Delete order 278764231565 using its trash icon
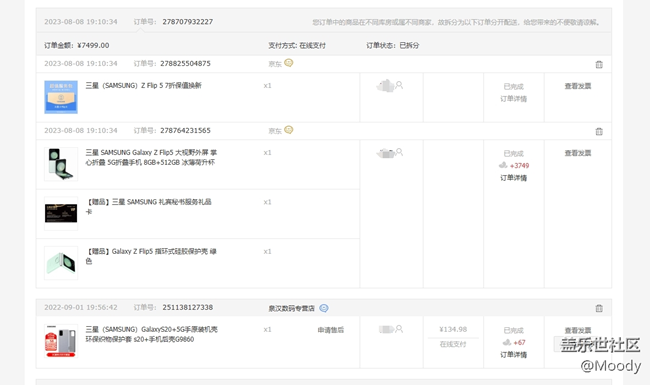 [x=599, y=131]
